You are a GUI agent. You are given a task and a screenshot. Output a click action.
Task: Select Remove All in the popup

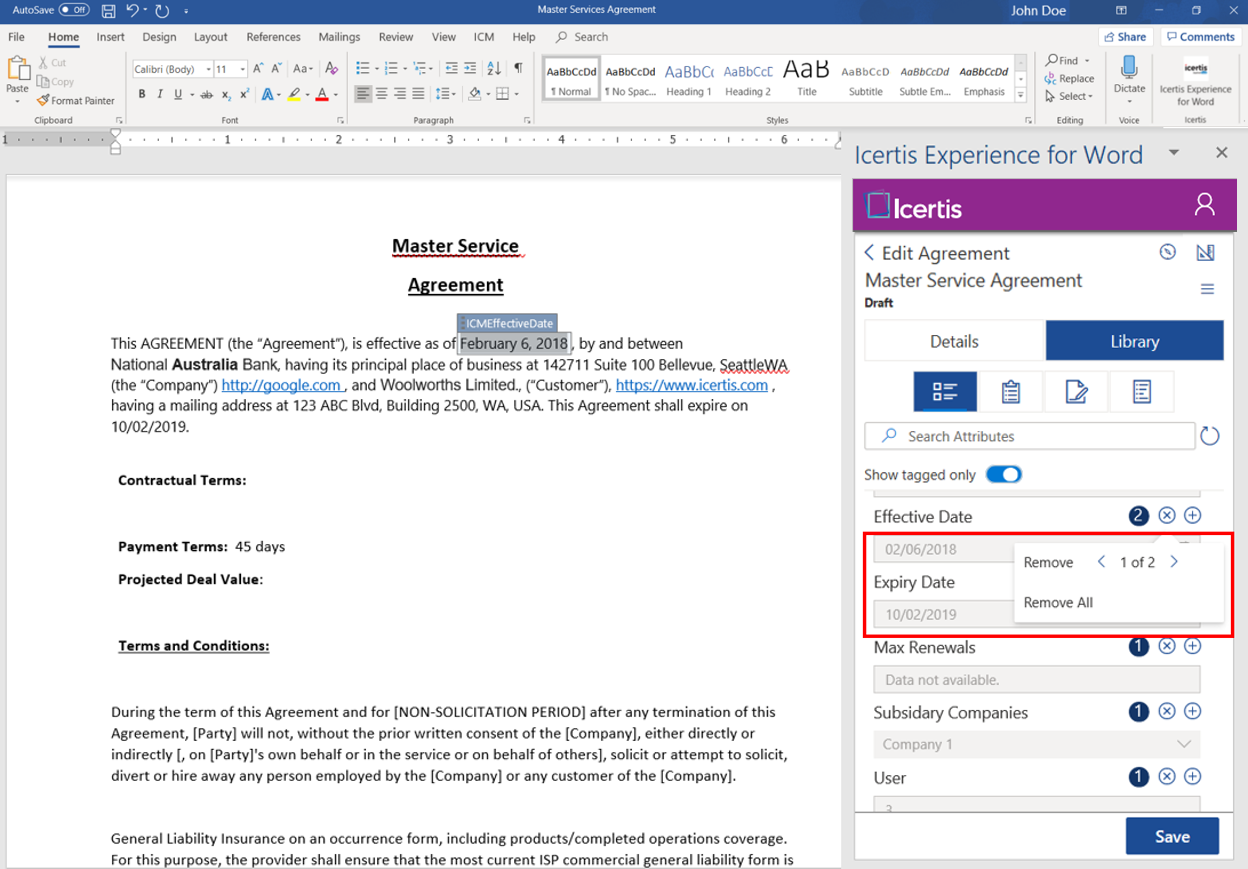(x=1058, y=603)
